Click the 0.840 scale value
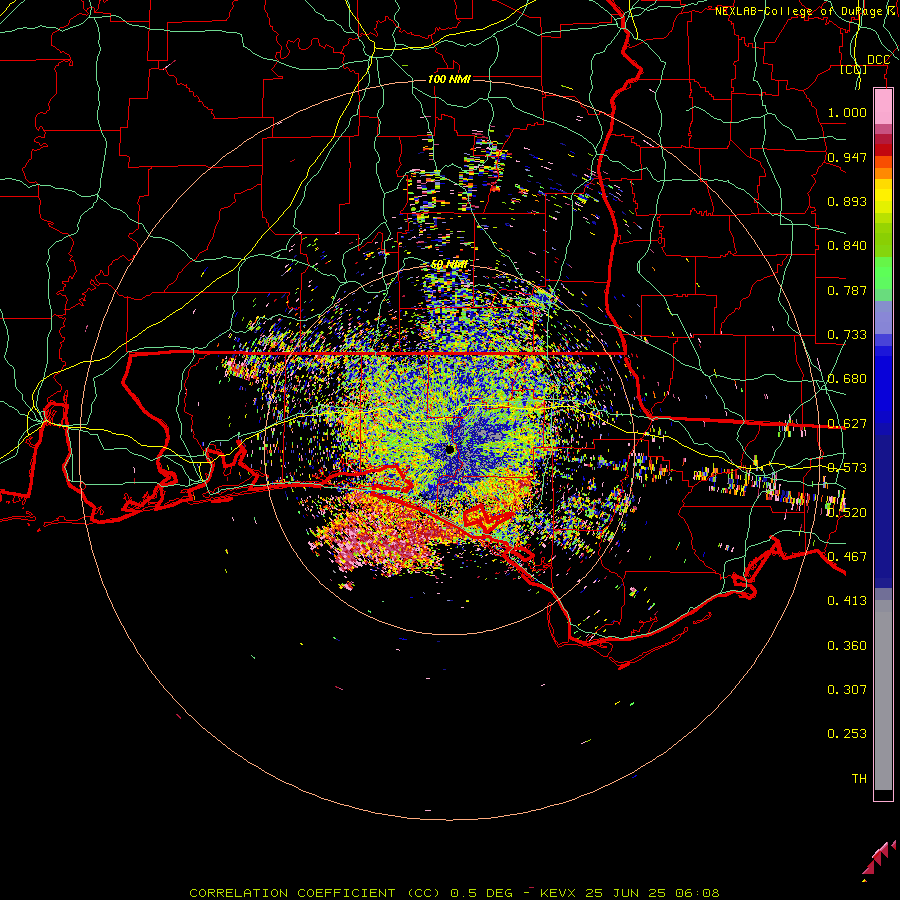 (847, 246)
